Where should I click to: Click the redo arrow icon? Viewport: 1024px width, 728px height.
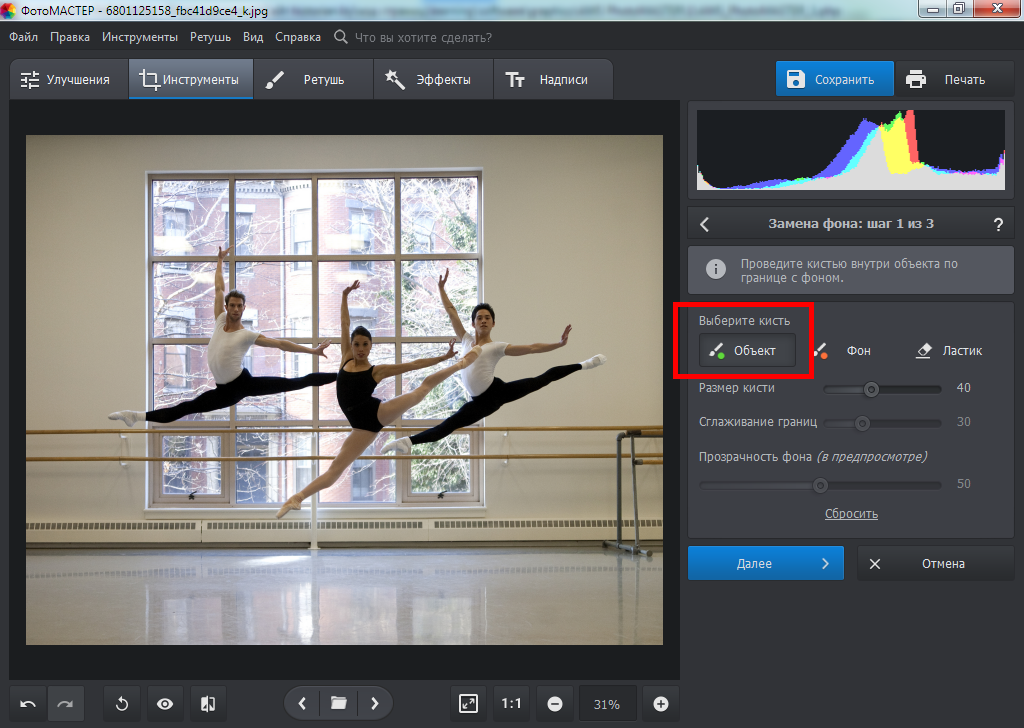click(x=65, y=704)
